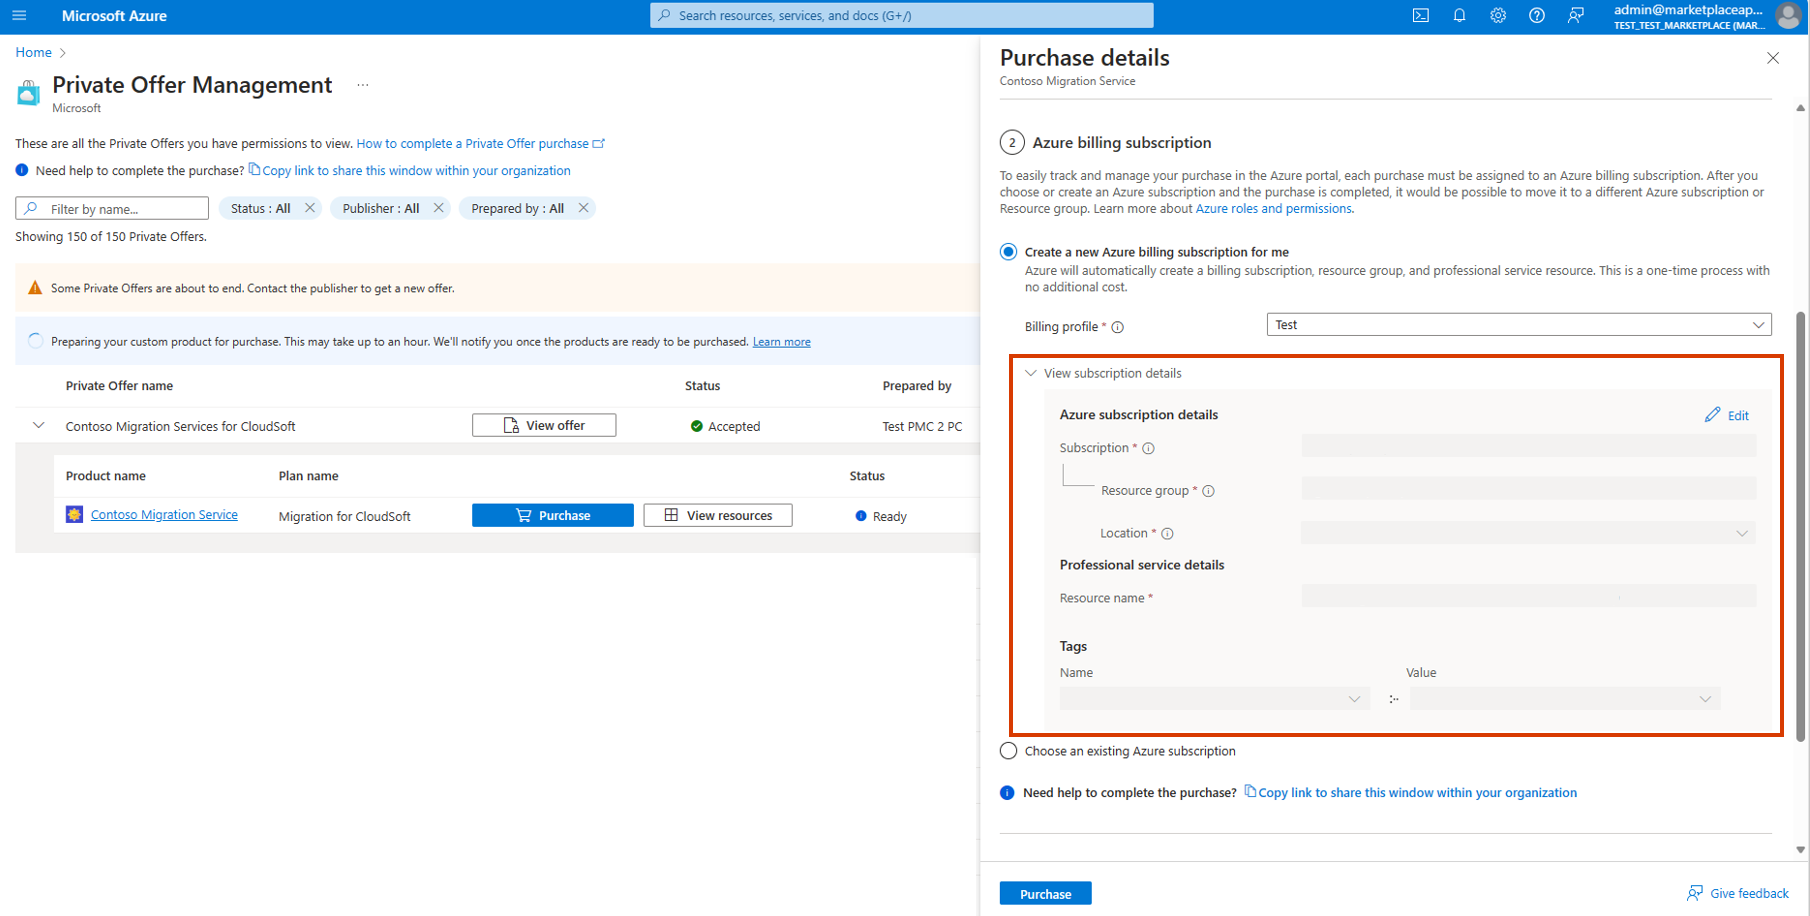The height and width of the screenshot is (916, 1810).
Task: Open the Azure portal settings gear
Action: click(x=1498, y=15)
